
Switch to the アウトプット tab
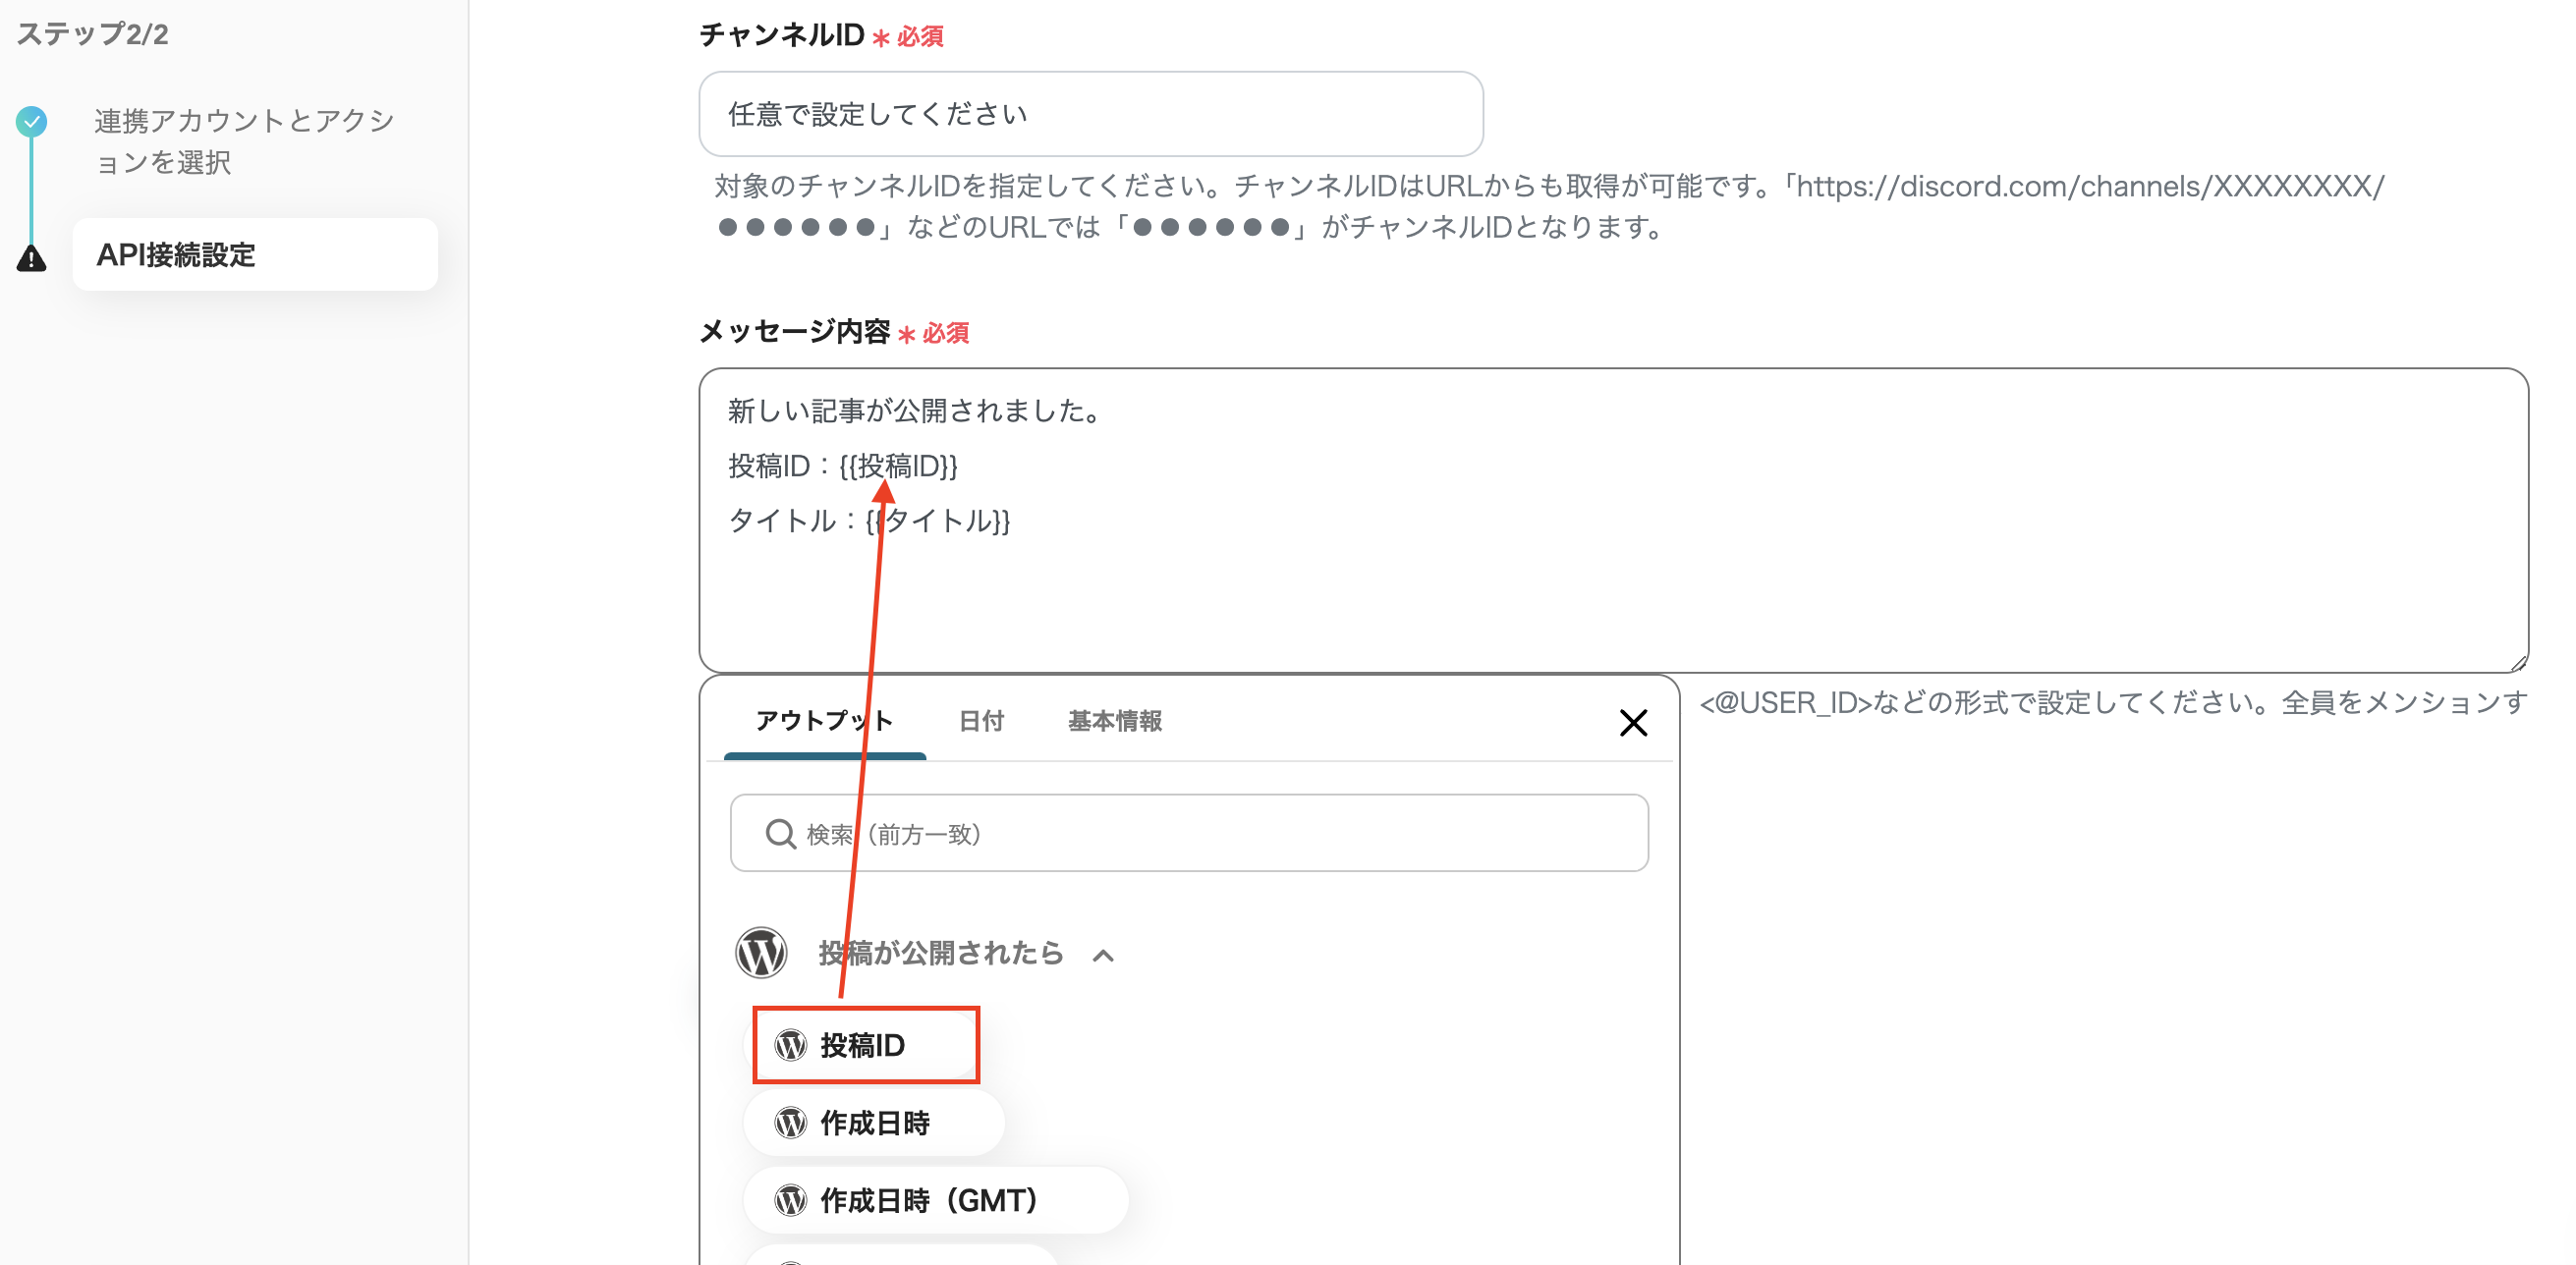pyautogui.click(x=823, y=721)
